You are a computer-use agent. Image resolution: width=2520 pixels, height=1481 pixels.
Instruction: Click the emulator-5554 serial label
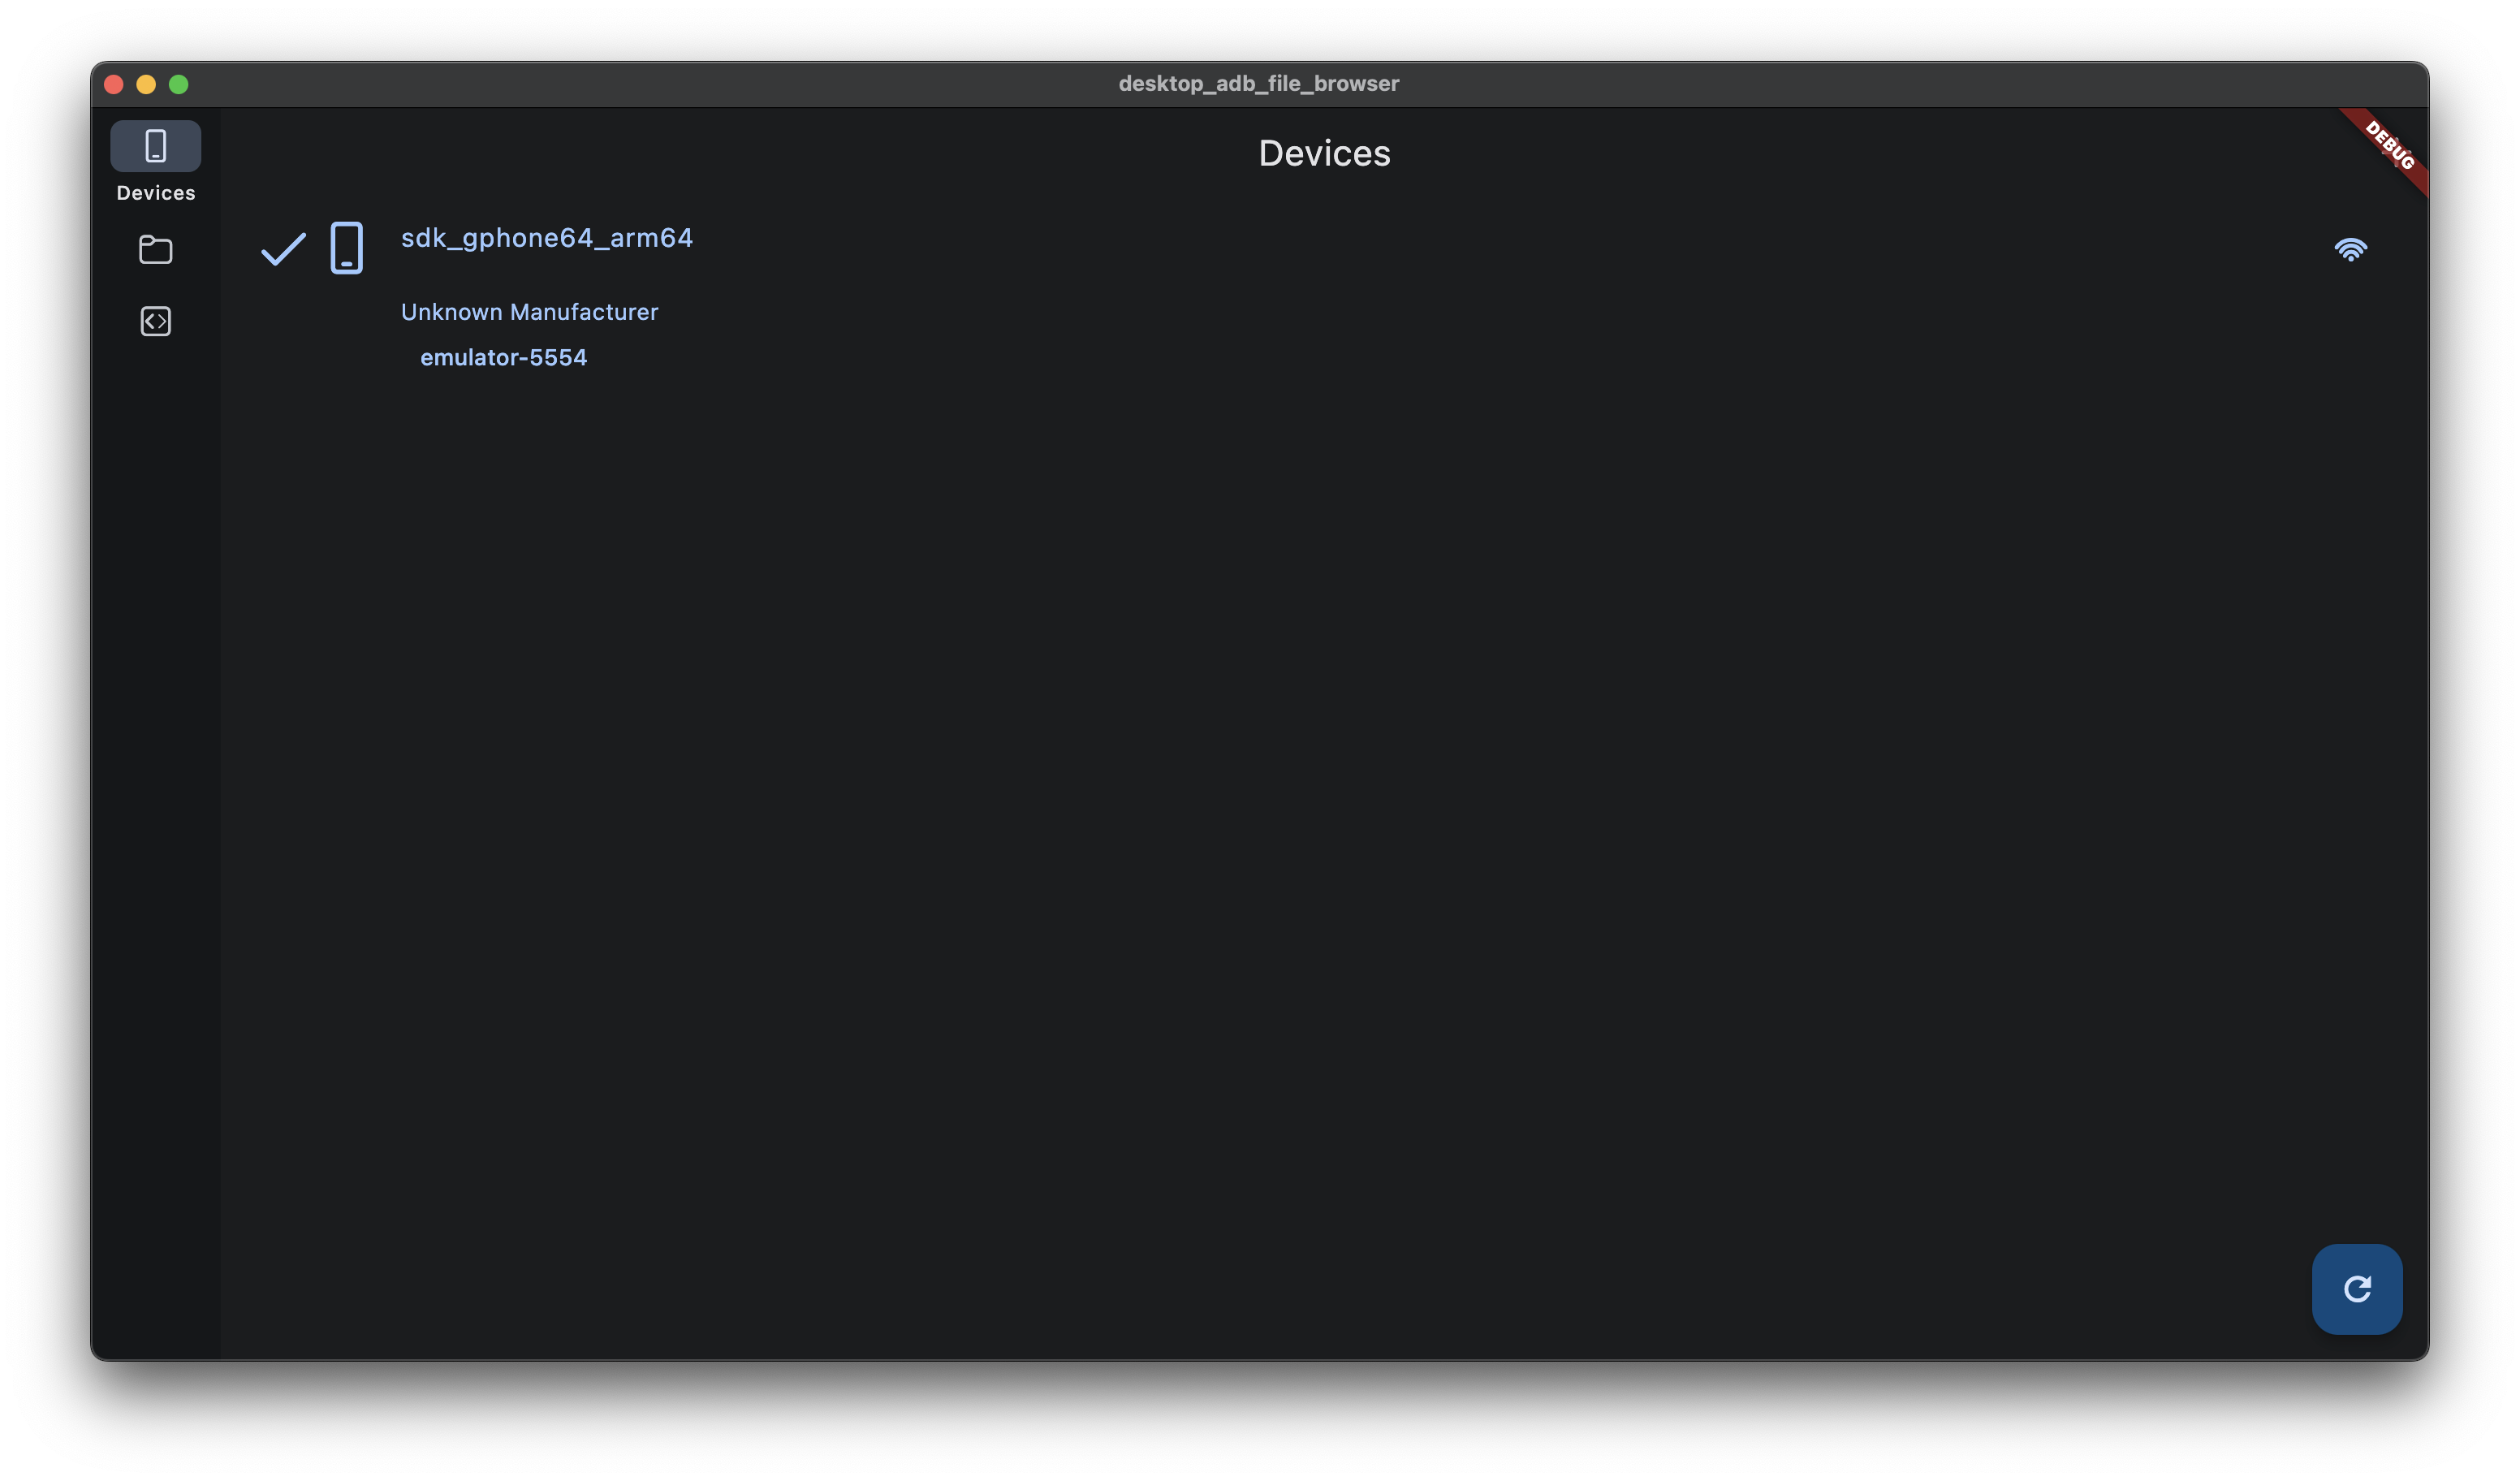[503, 358]
